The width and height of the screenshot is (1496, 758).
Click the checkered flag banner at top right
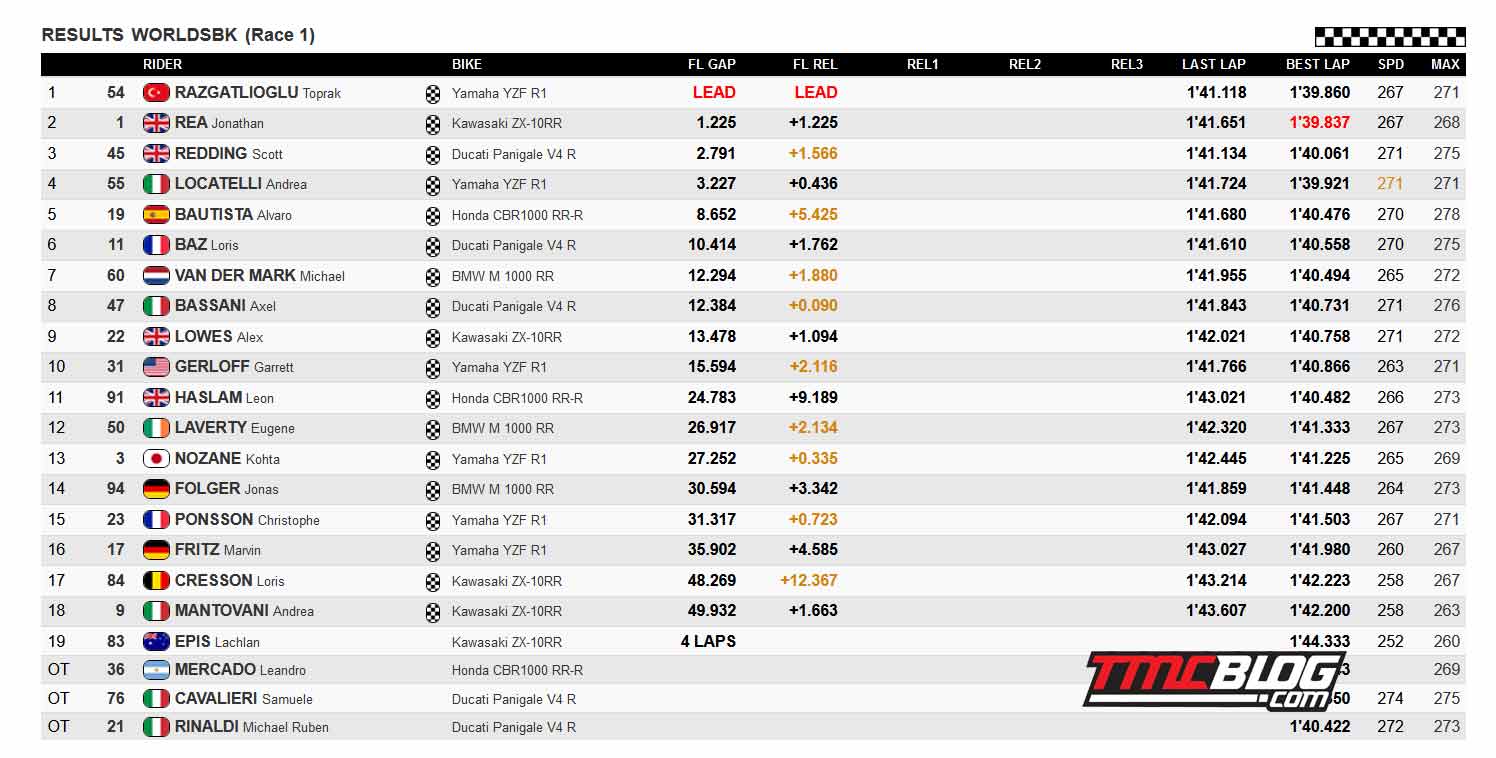tap(1390, 37)
